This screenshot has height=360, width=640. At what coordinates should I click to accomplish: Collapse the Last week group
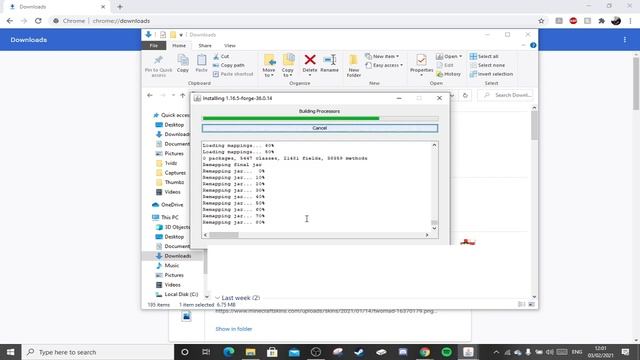pos(218,298)
